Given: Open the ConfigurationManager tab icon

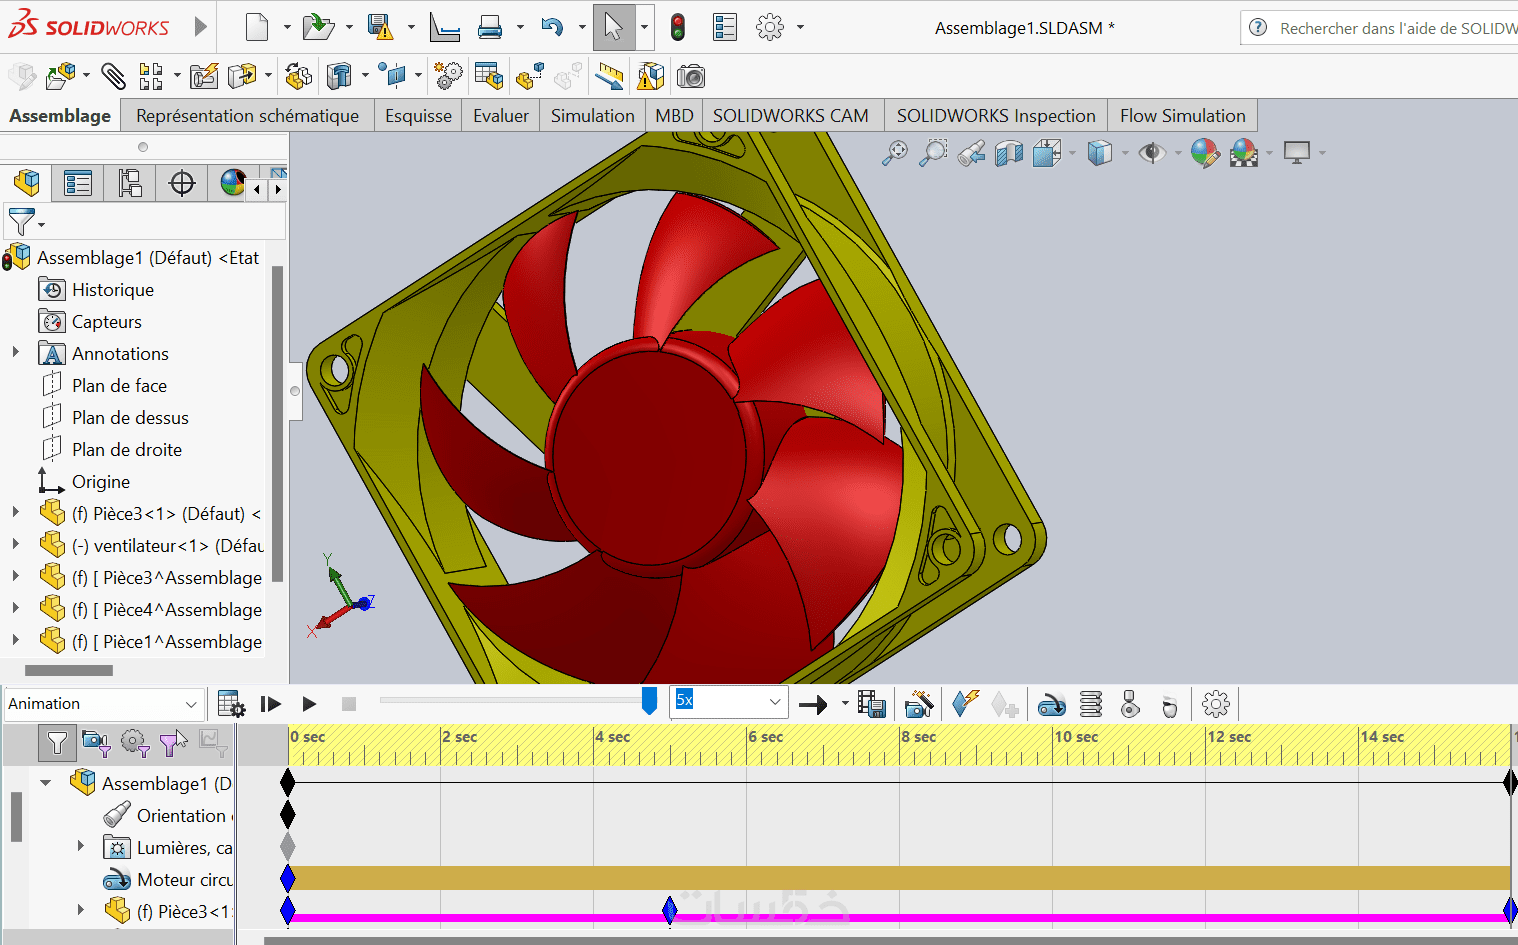Looking at the screenshot, I should [x=130, y=183].
